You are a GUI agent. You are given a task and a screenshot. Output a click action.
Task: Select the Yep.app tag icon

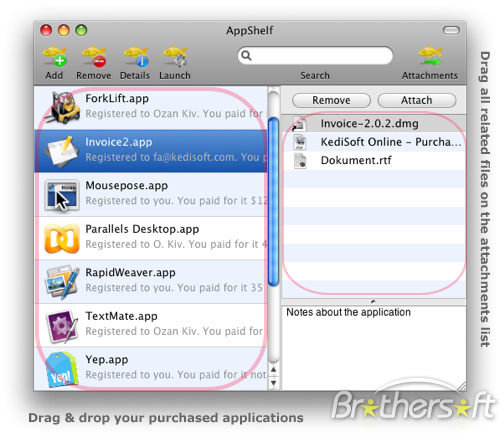click(x=62, y=370)
